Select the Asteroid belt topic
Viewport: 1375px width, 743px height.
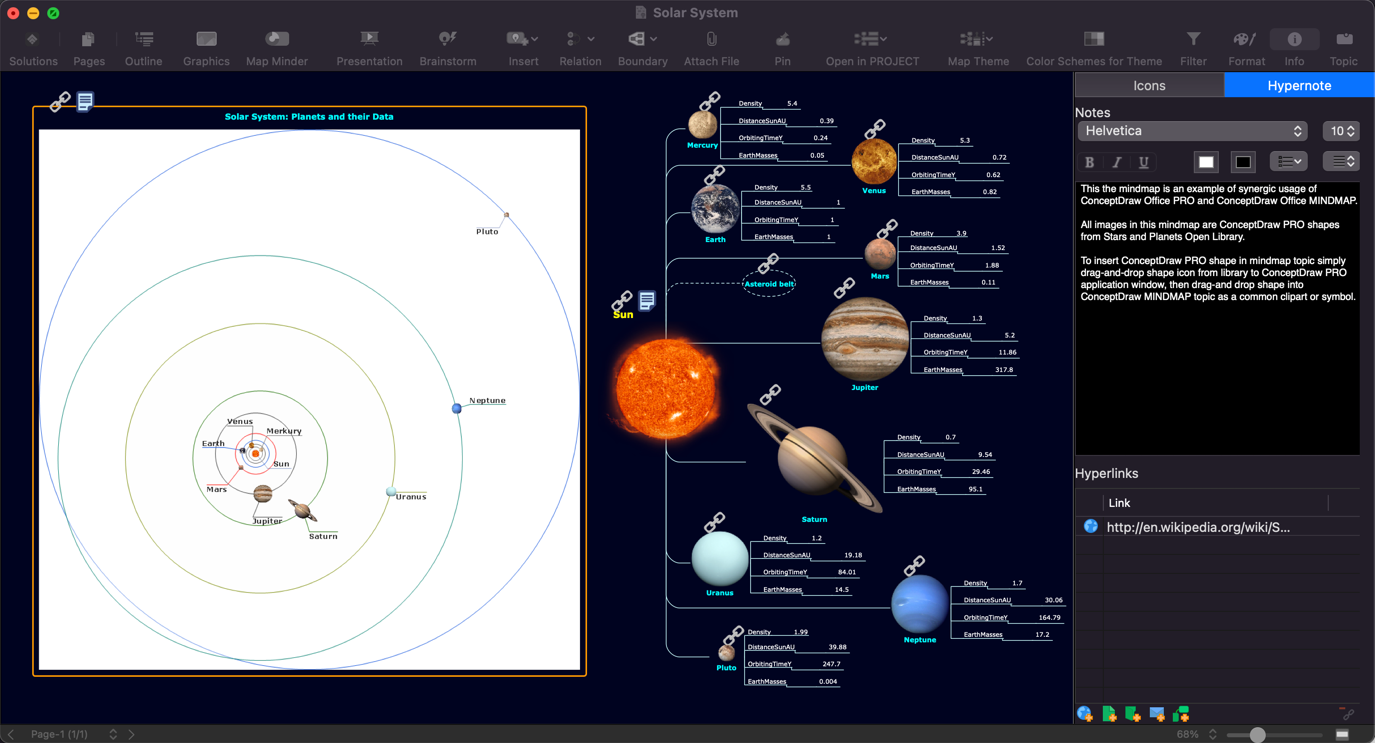point(769,284)
